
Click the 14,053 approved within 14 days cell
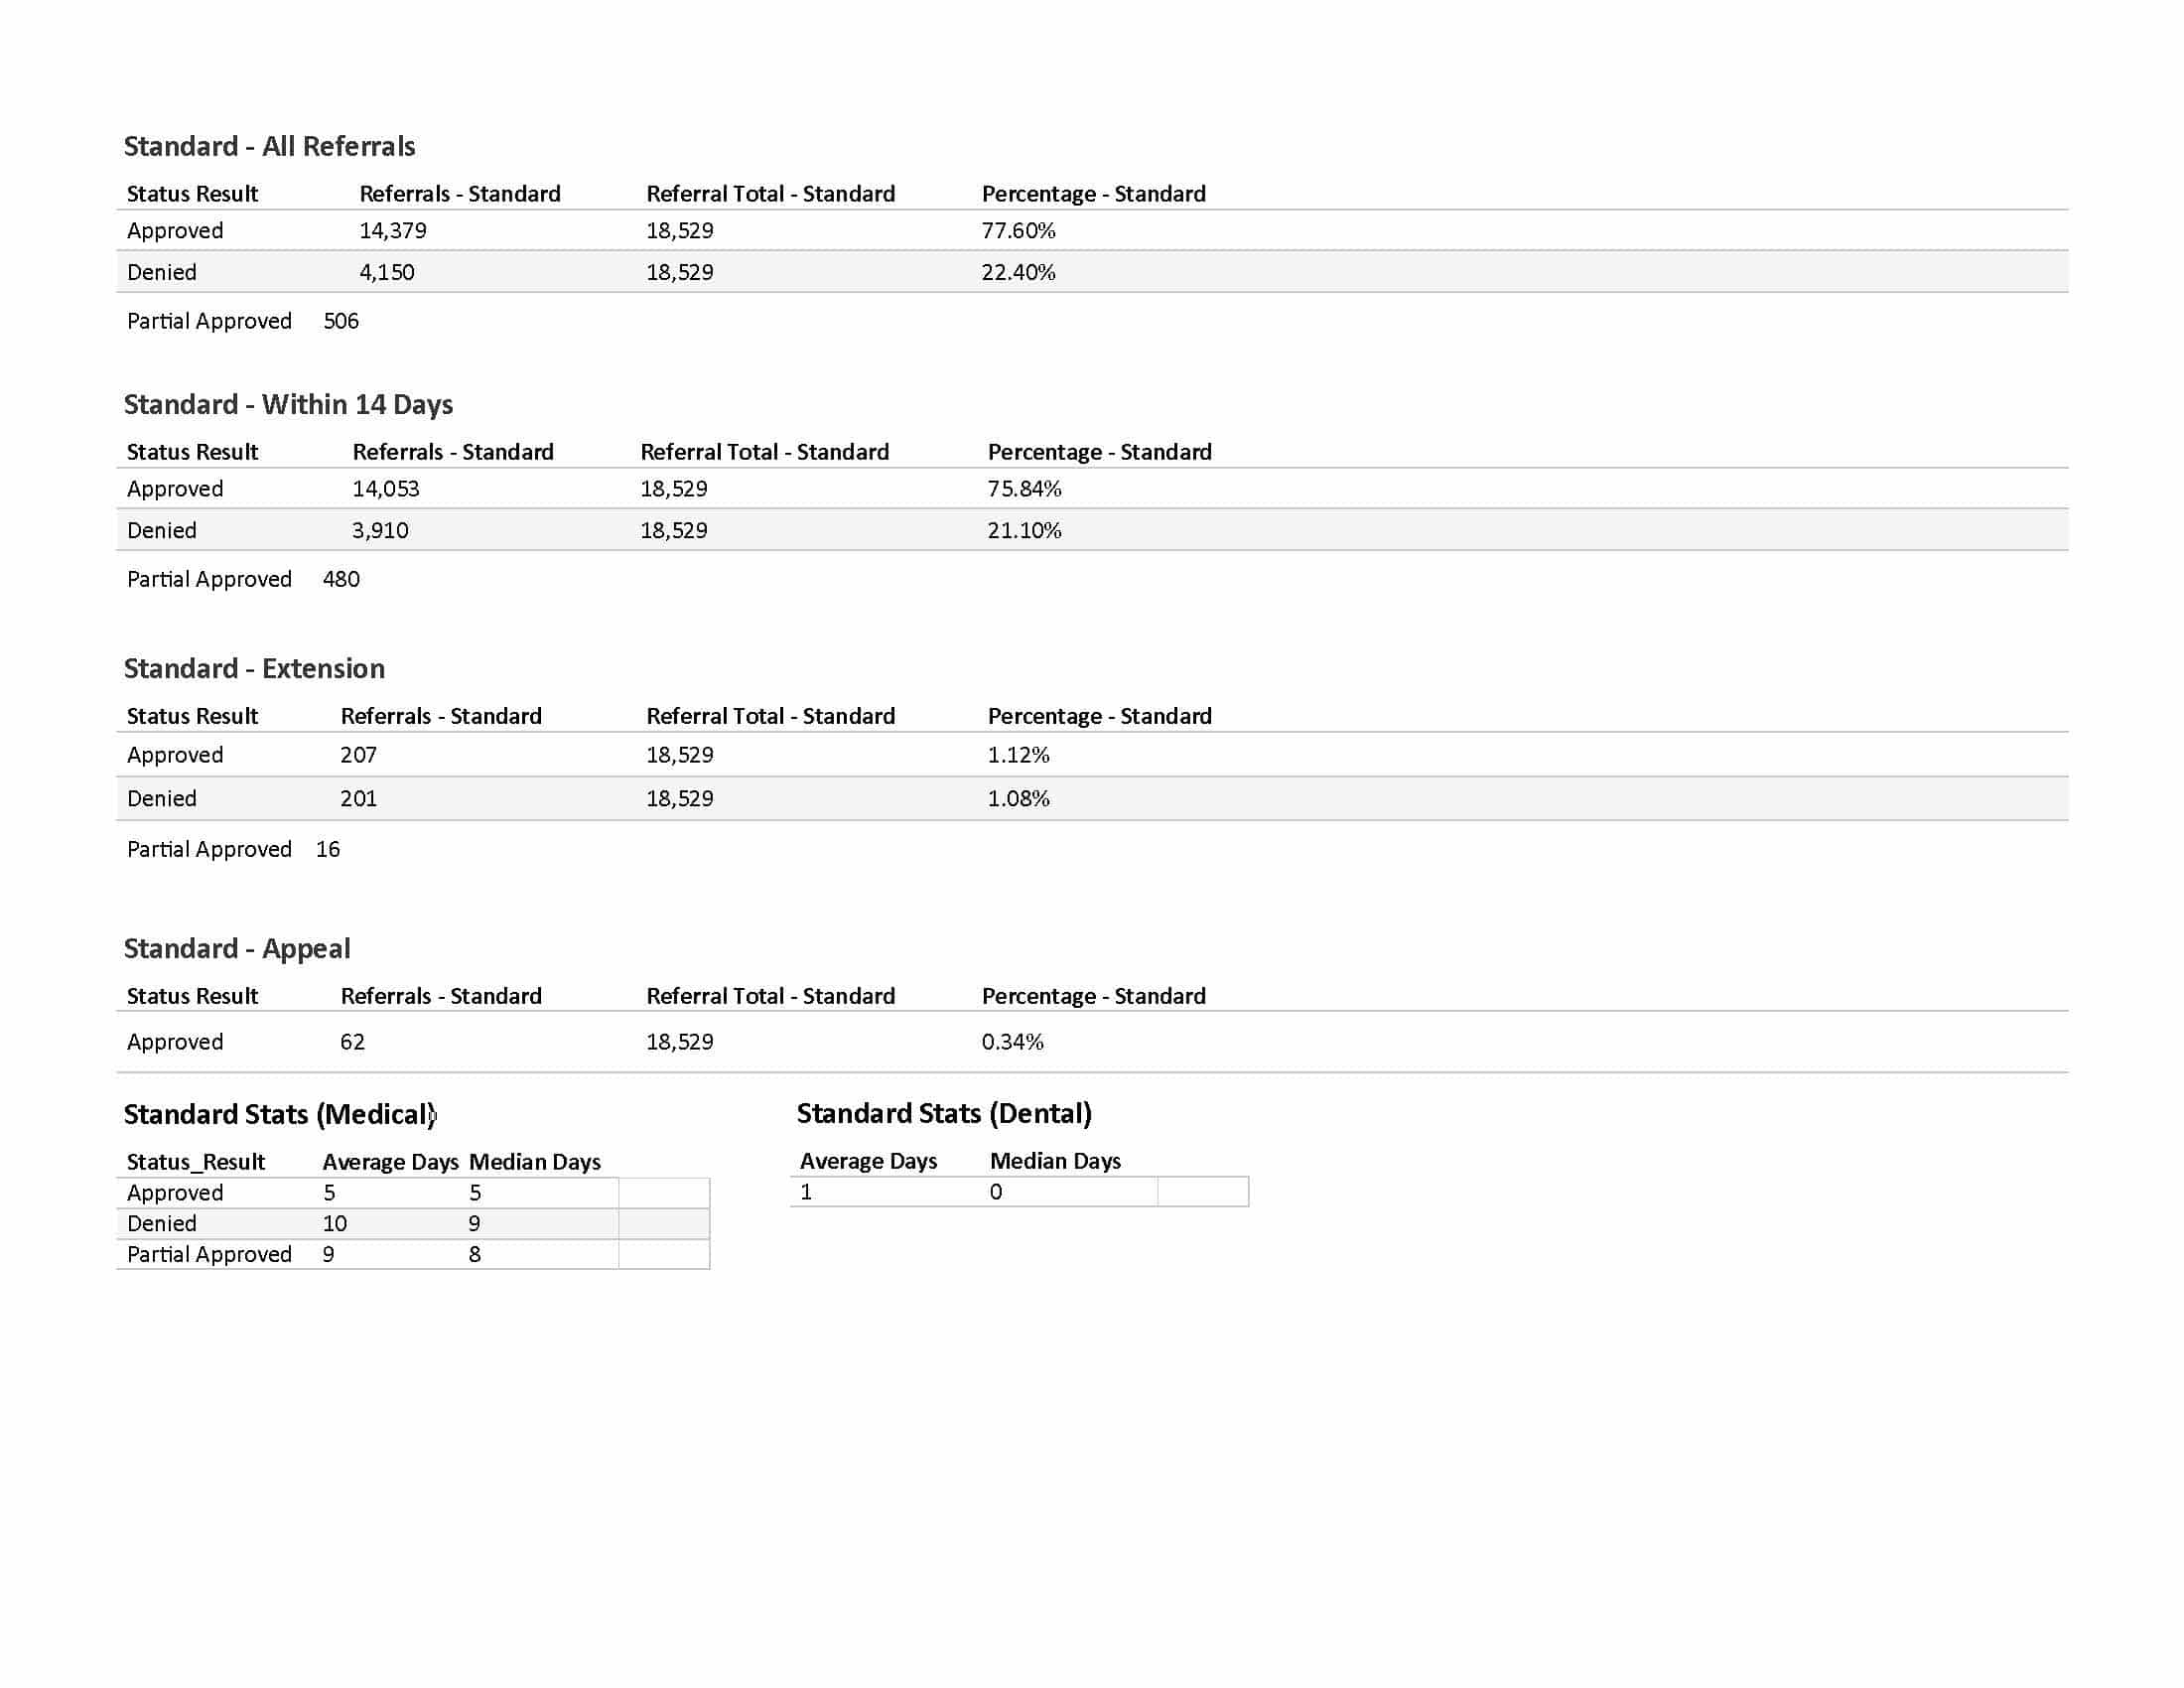click(386, 488)
